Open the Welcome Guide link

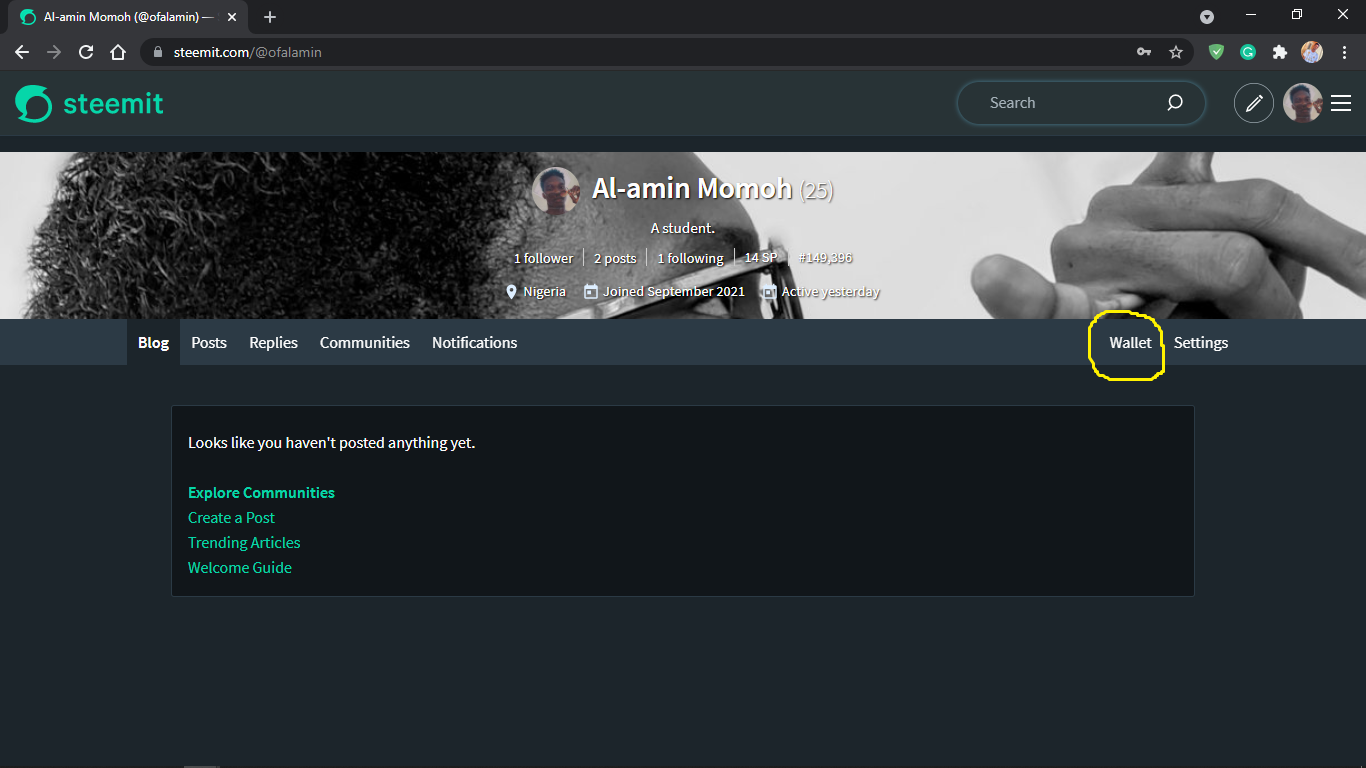(240, 567)
